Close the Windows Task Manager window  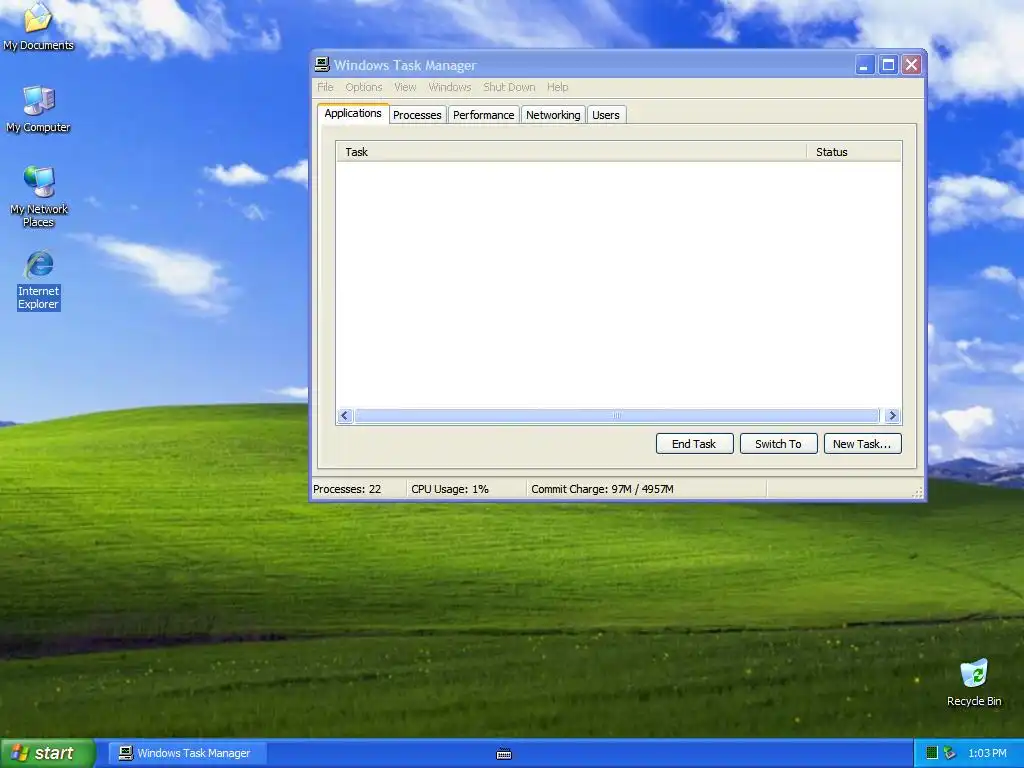coord(911,65)
